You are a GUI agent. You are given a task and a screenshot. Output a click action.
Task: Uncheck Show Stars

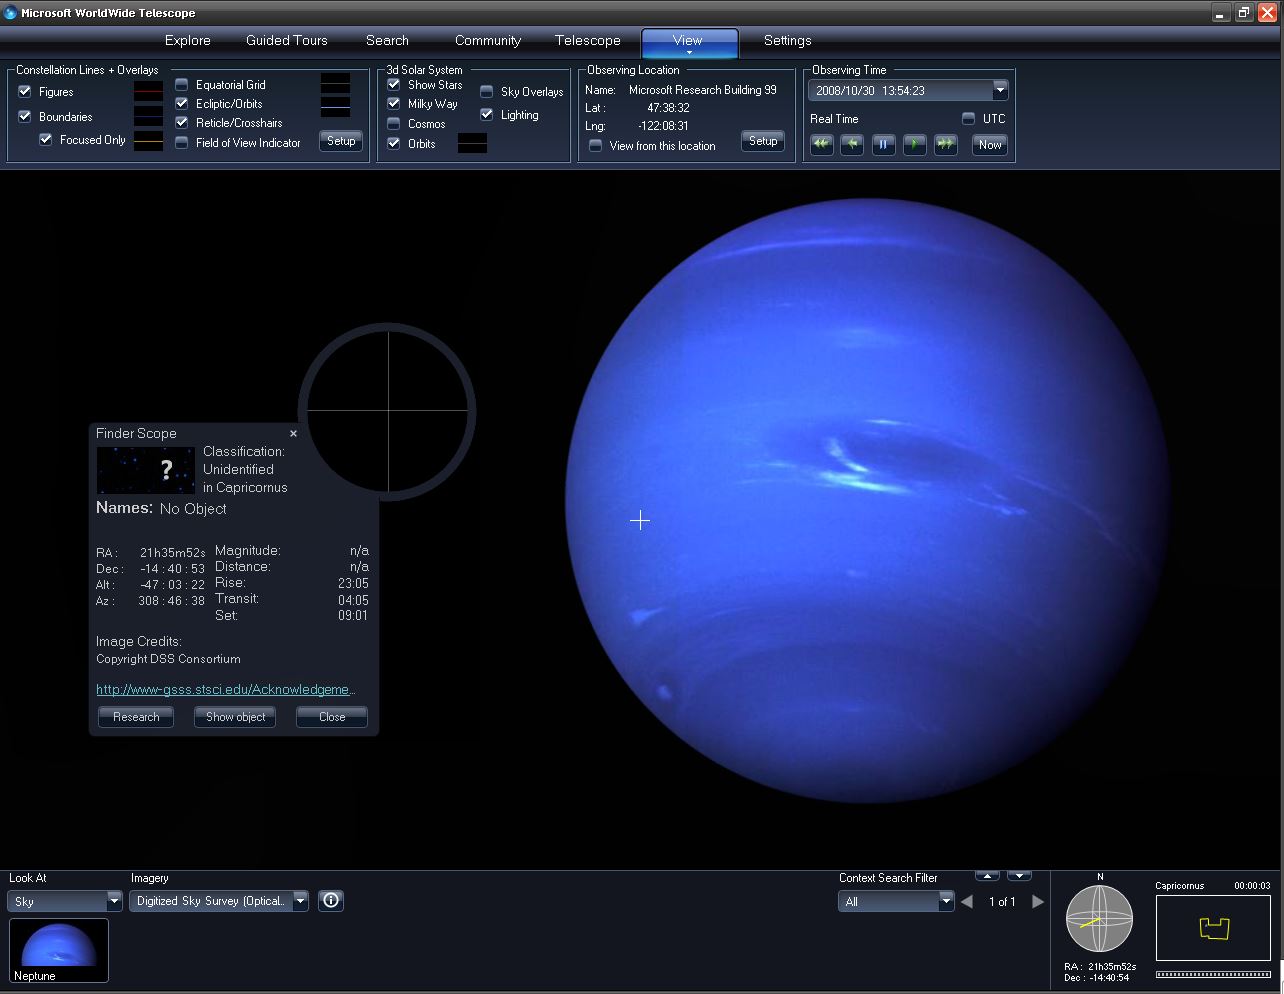pos(394,84)
